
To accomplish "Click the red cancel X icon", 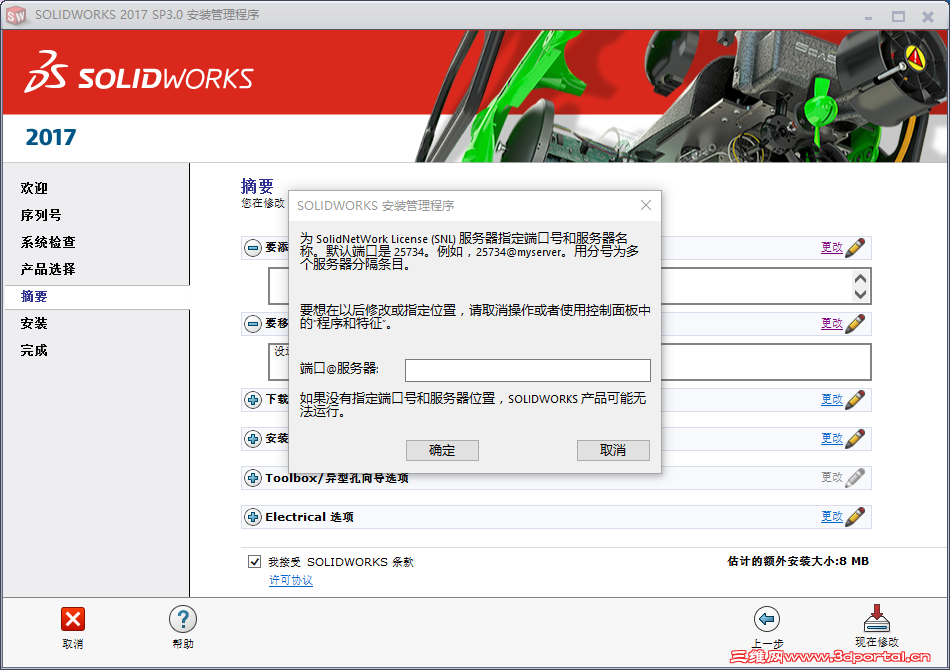I will (x=73, y=619).
